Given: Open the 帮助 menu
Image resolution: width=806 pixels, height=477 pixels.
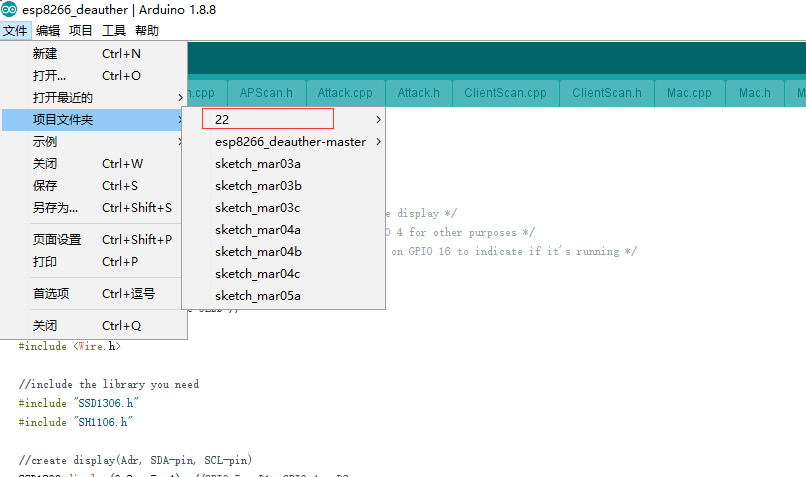Looking at the screenshot, I should (x=147, y=31).
